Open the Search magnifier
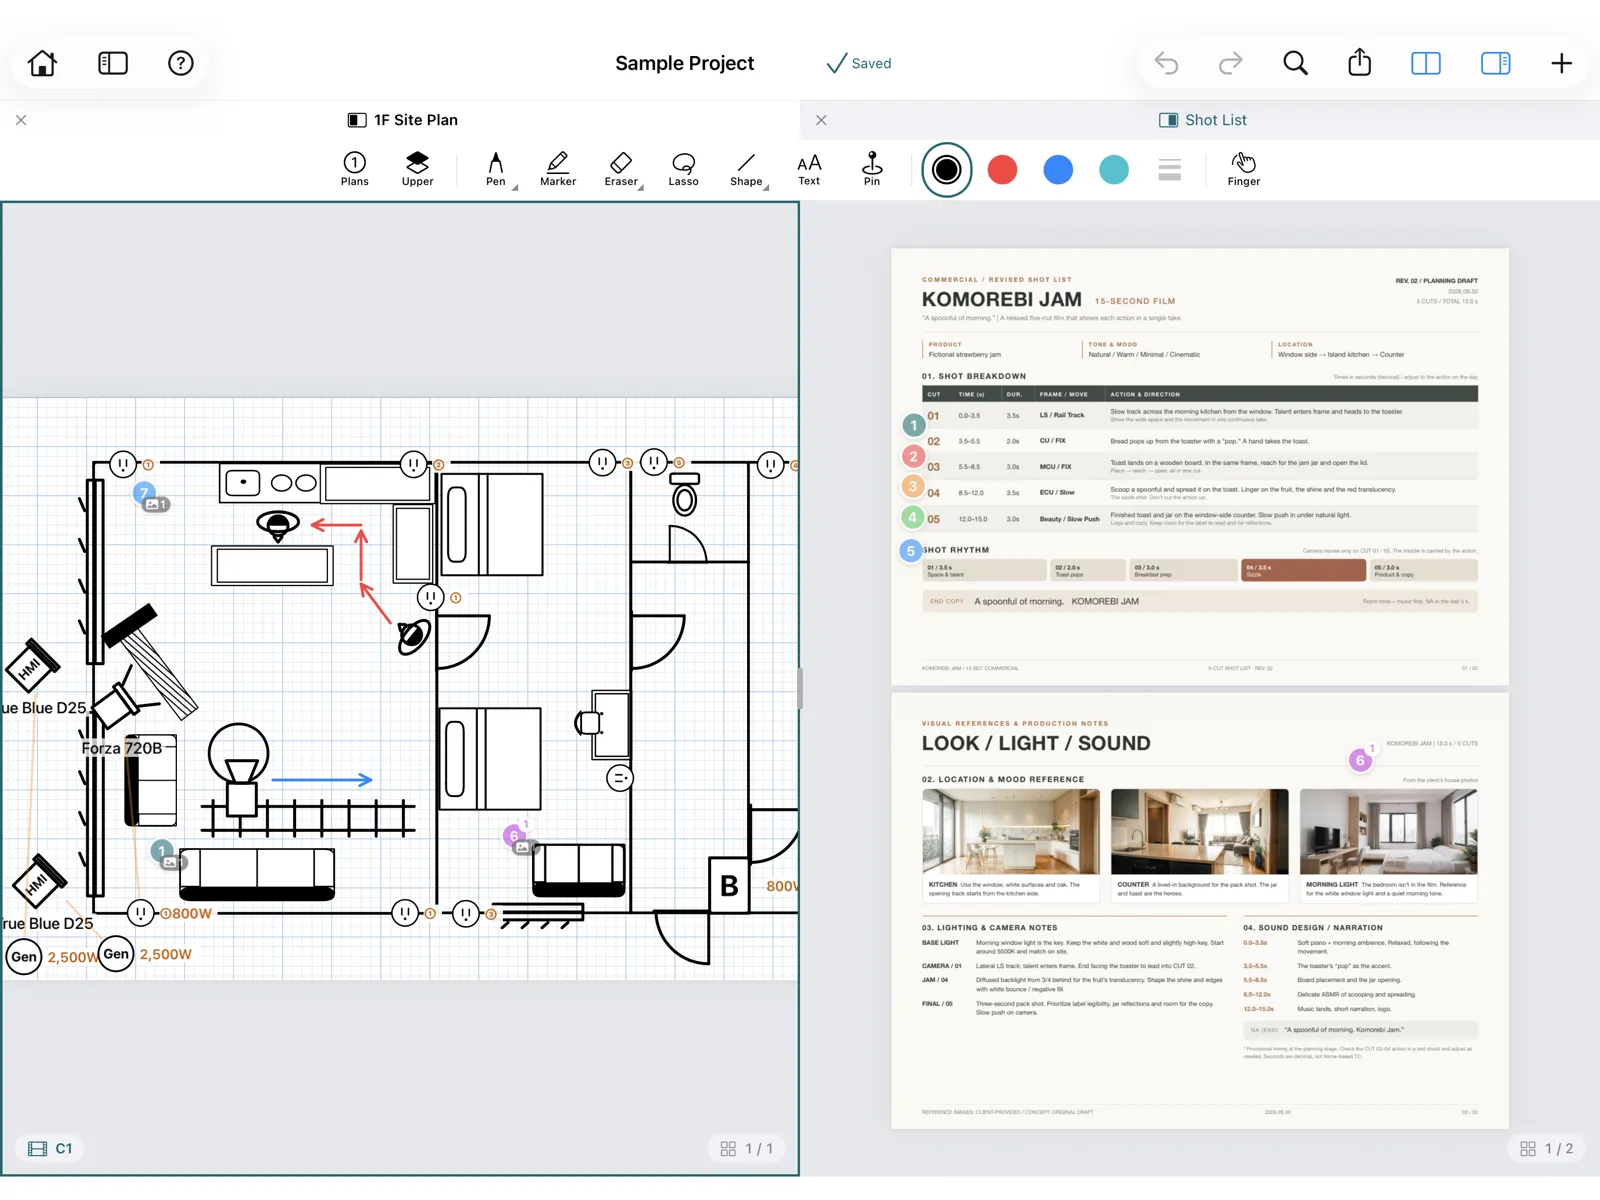 click(x=1295, y=63)
